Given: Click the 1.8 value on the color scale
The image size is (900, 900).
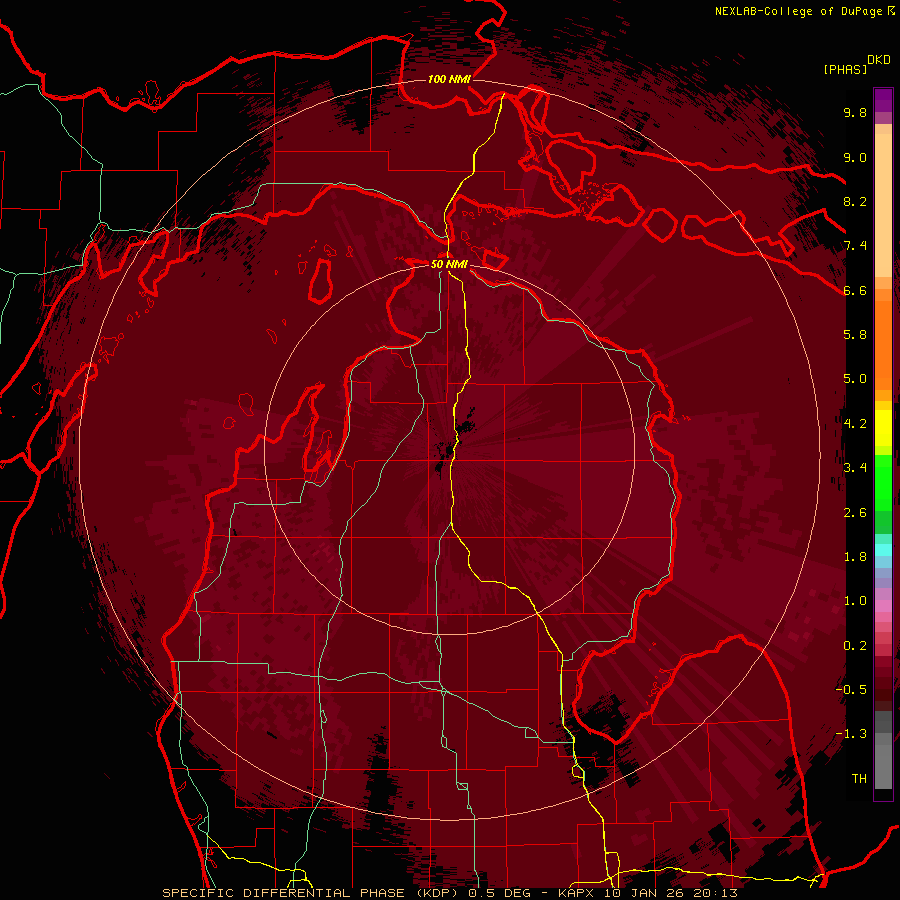Looking at the screenshot, I should pos(855,557).
